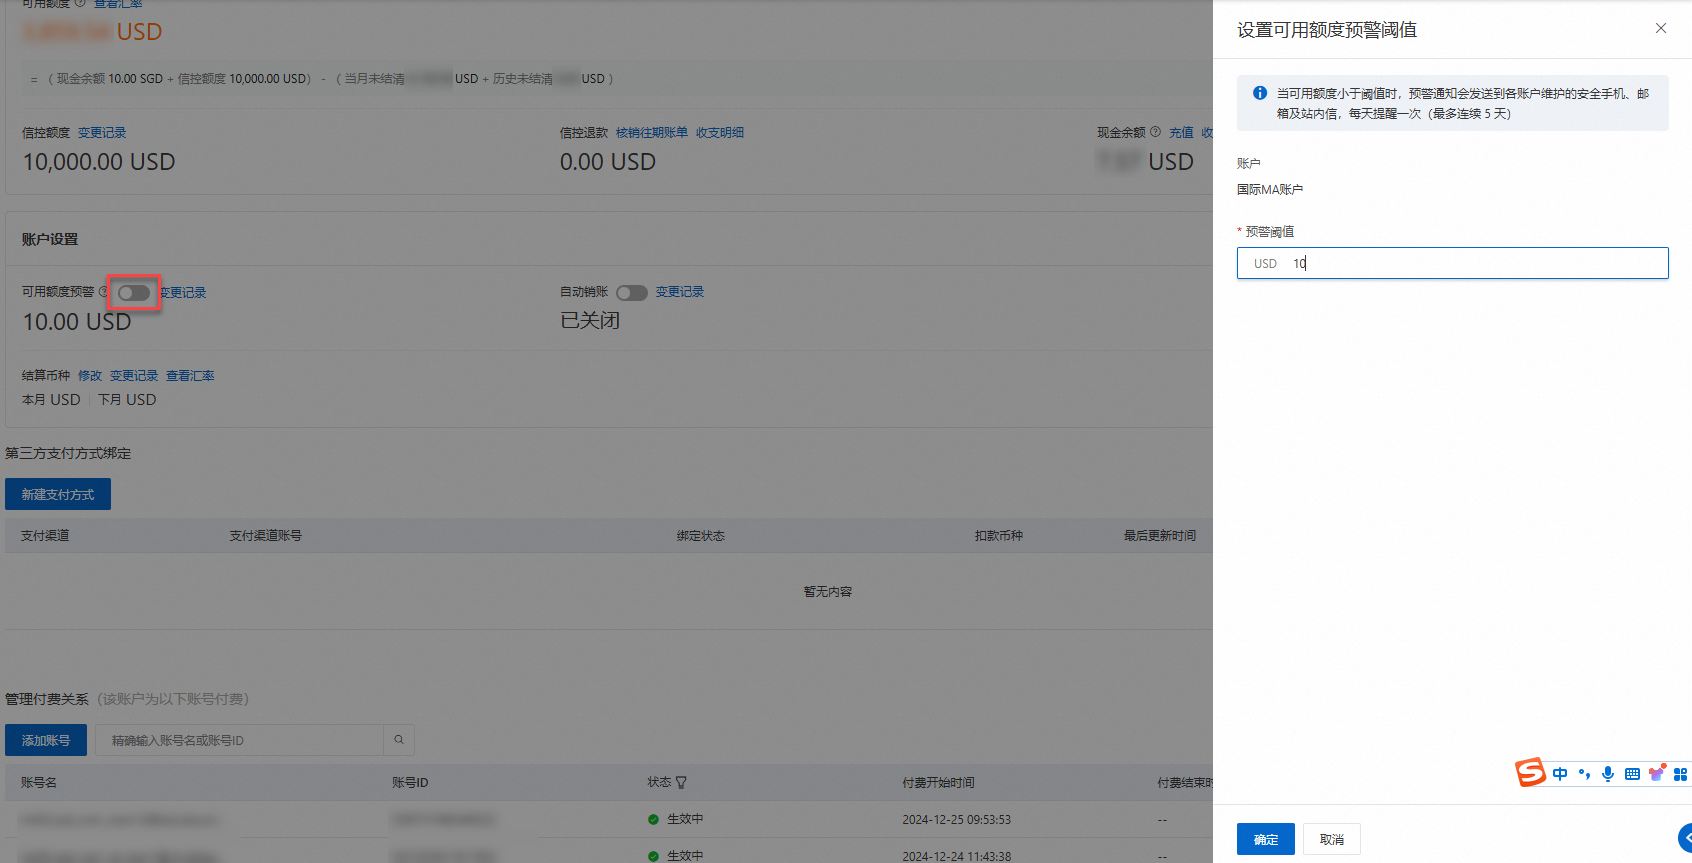Screen dimensions: 1692x863
Task: Open the 状态 column filter icon
Action: [681, 783]
